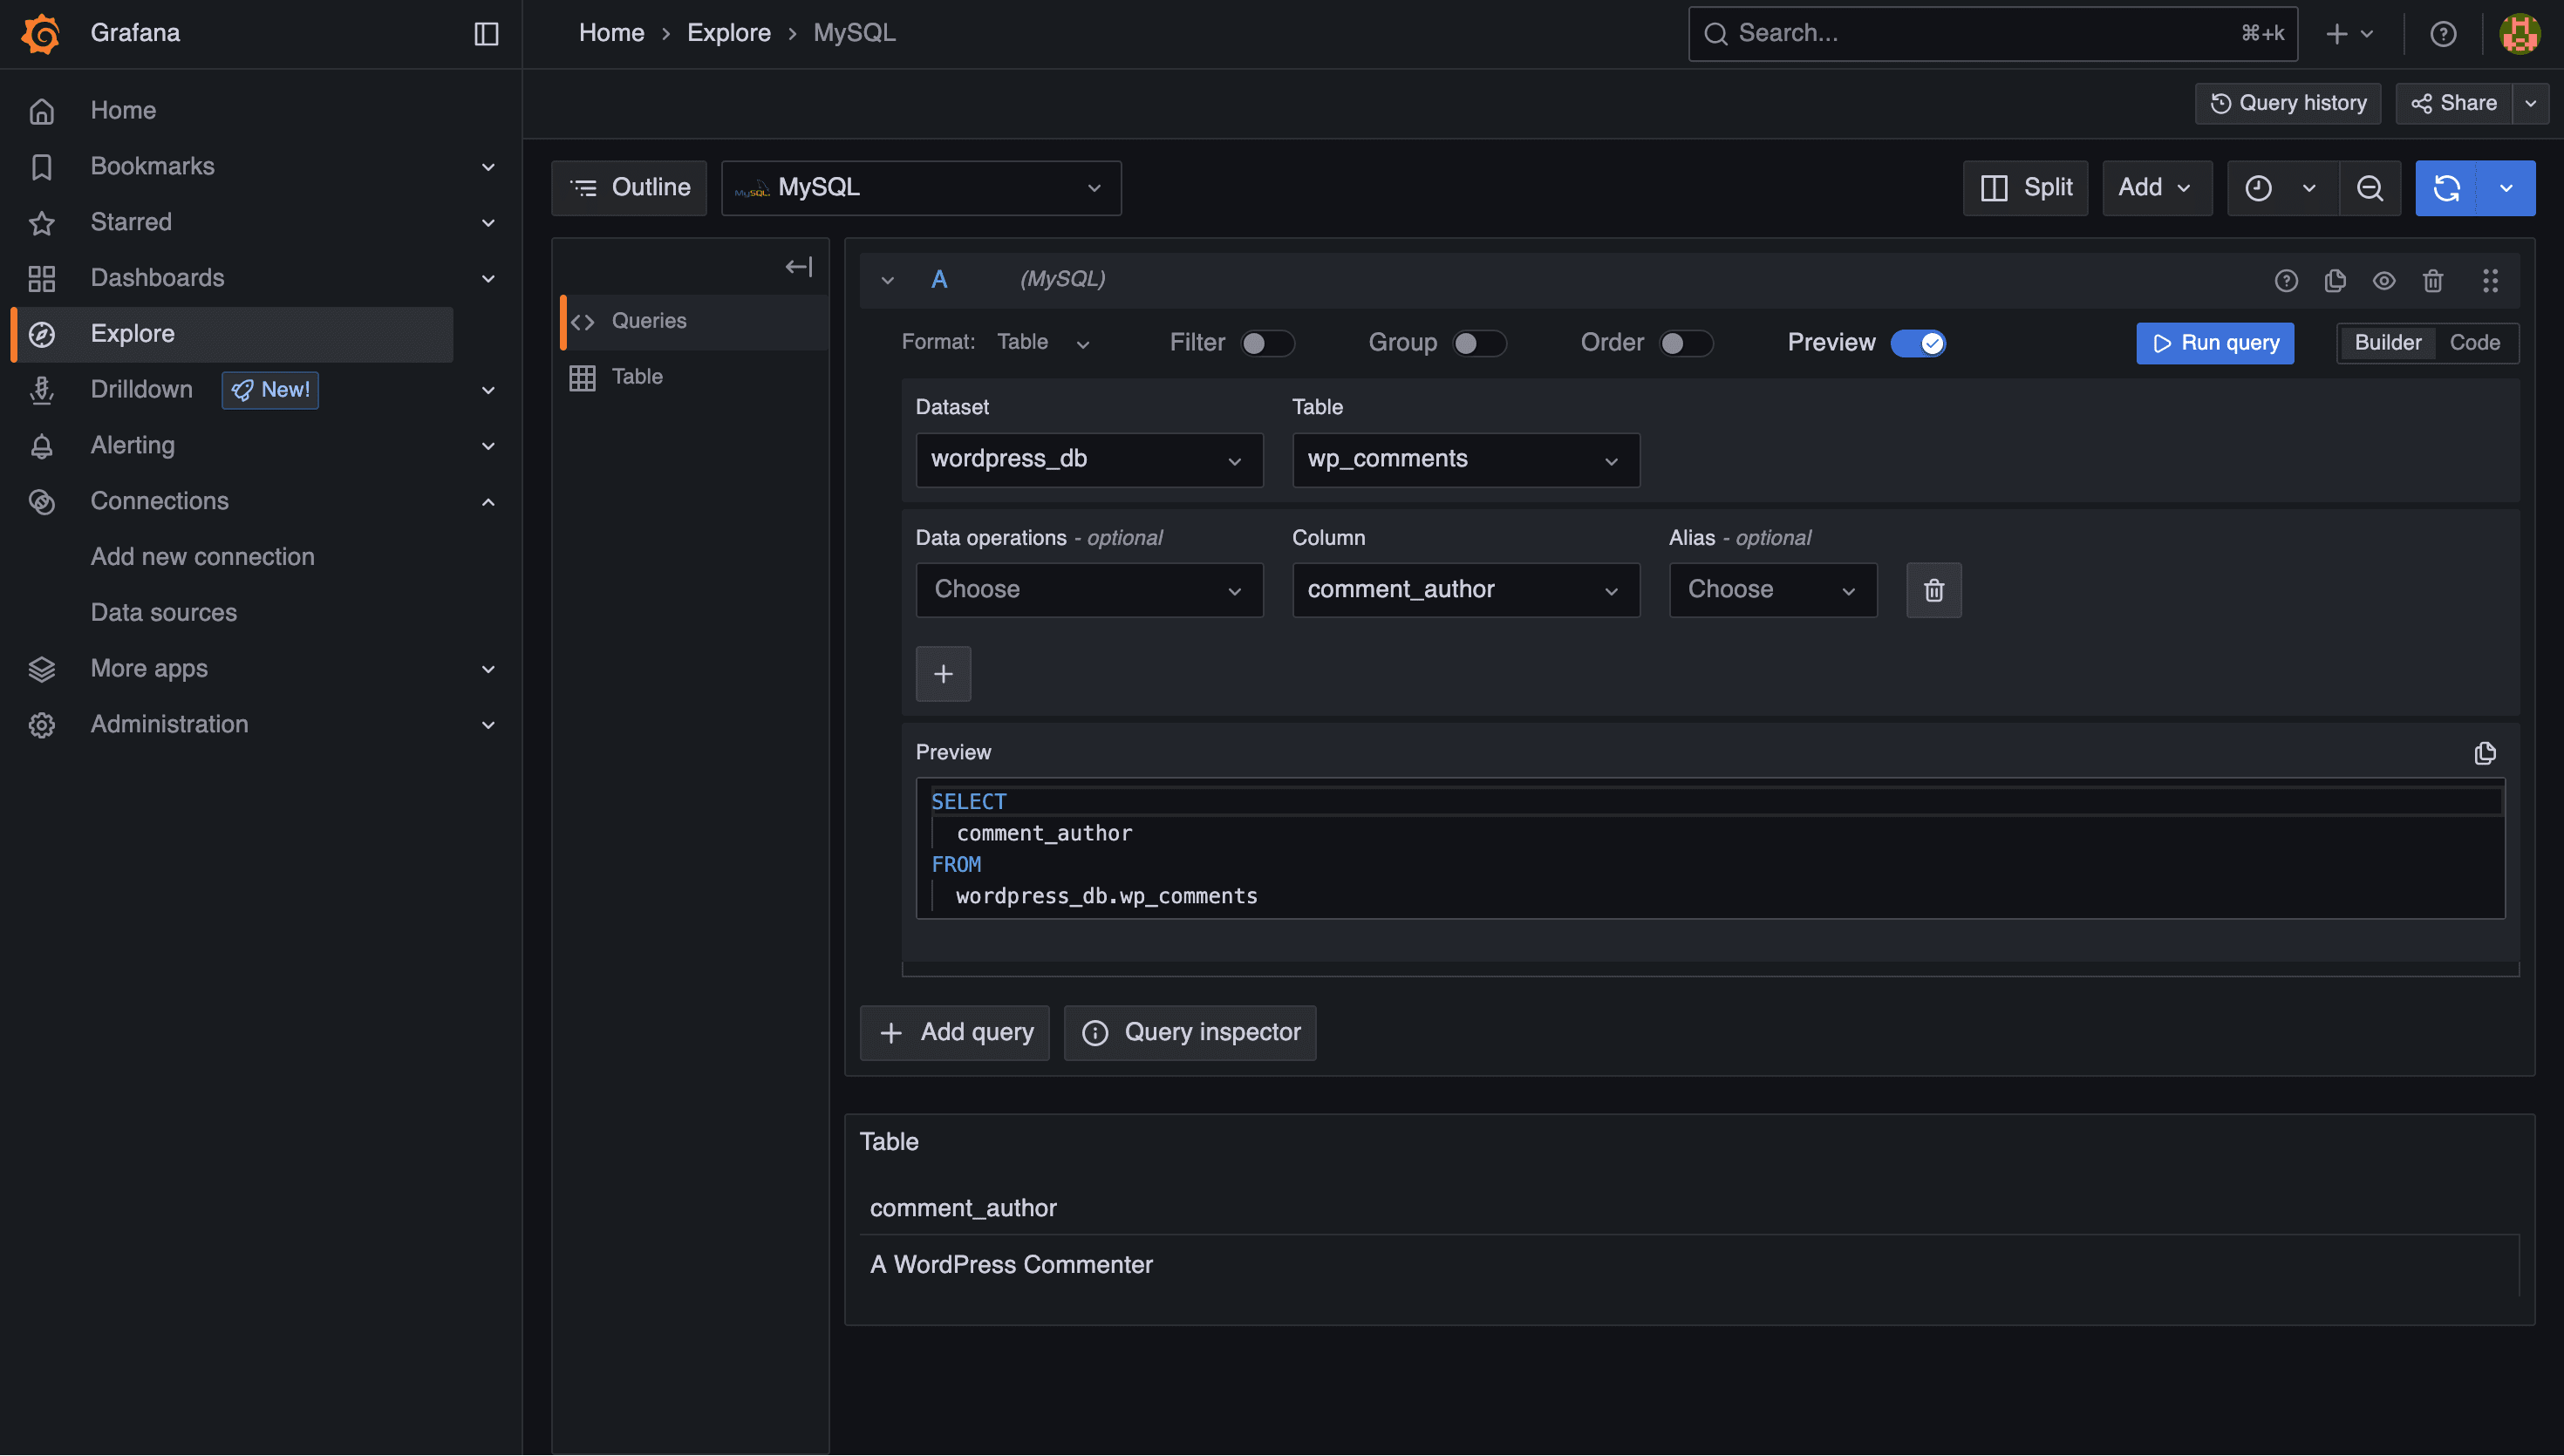Focus the top Search field
The width and height of the screenshot is (2564, 1456).
coord(1992,34)
